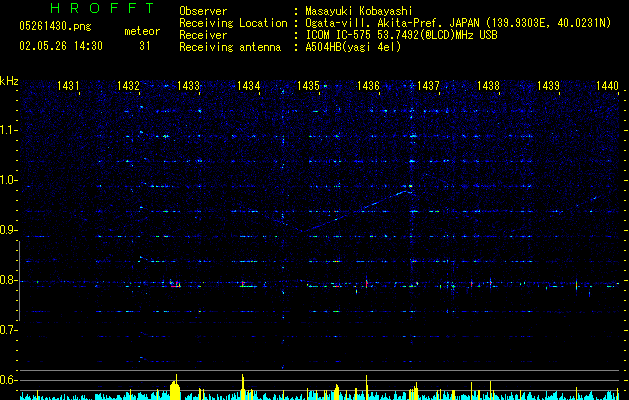Click the date stamp 02.05.26 14:30
The width and height of the screenshot is (629, 400).
pos(61,46)
